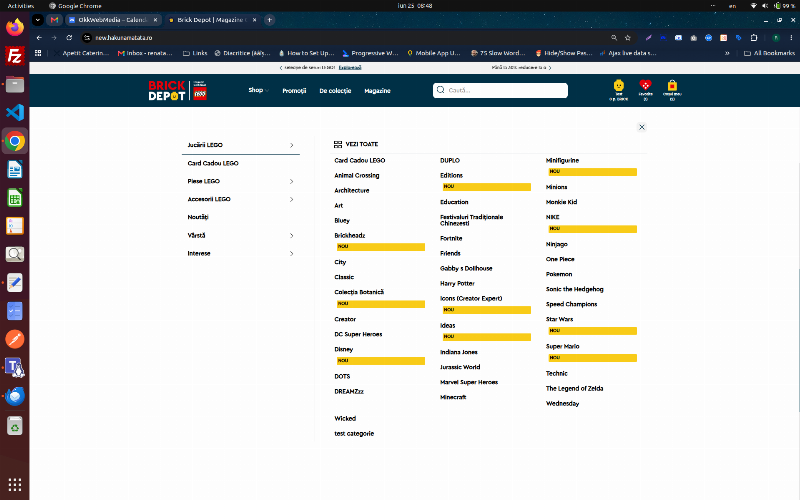Expand the Interese submenu chevron
The width and height of the screenshot is (800, 500).
pyautogui.click(x=291, y=254)
